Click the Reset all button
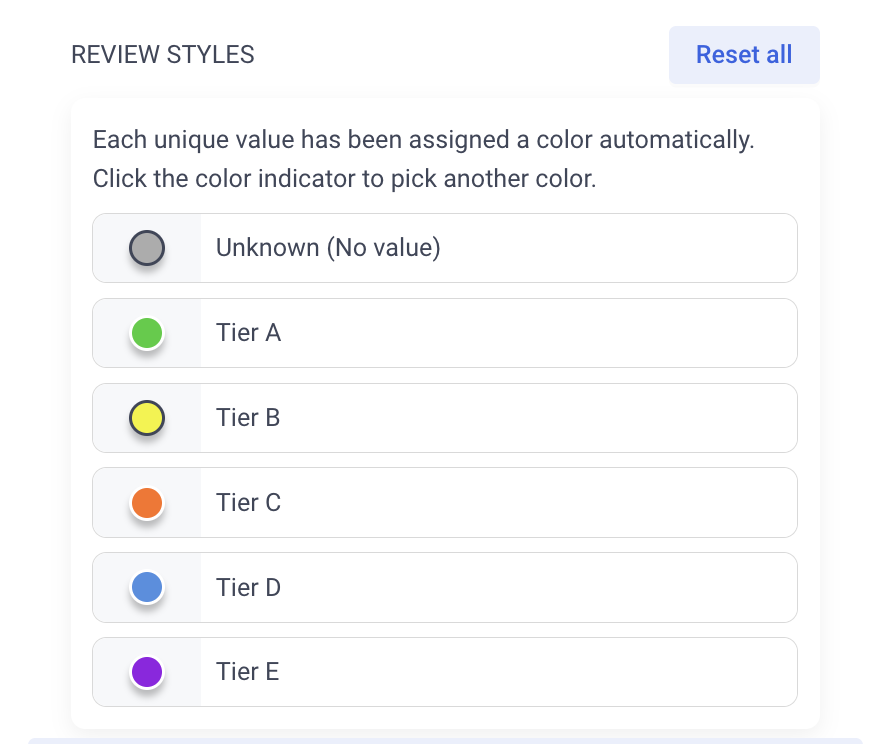Image resolution: width=892 pixels, height=744 pixels. (x=744, y=55)
